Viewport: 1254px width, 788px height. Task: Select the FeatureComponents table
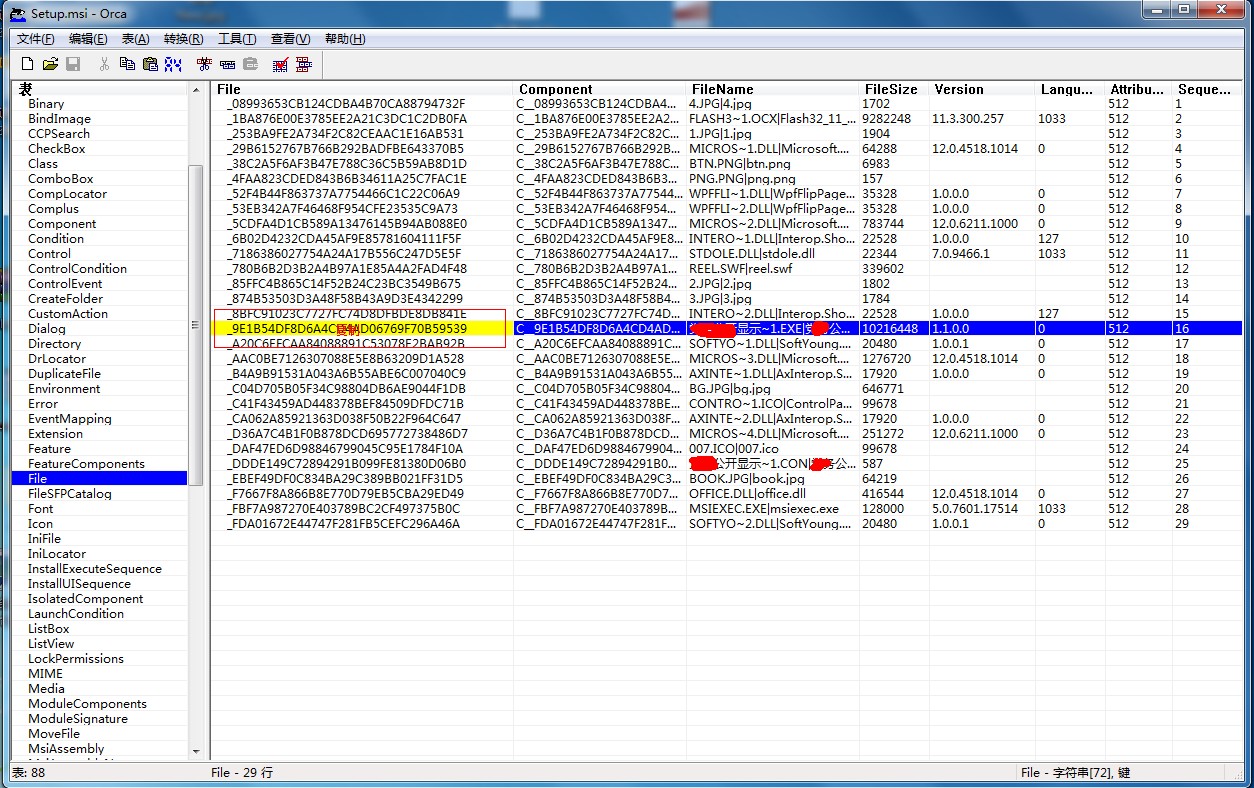click(86, 464)
